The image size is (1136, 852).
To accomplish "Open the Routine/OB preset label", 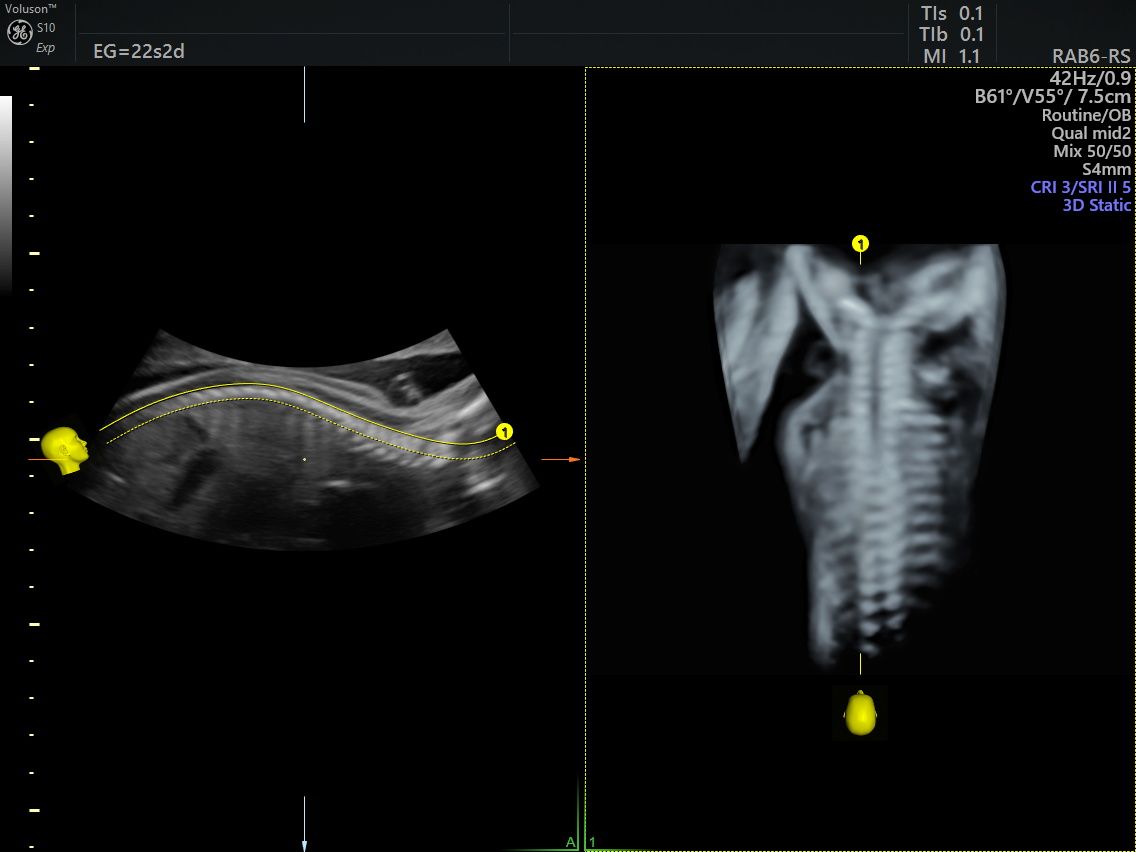I will point(1085,115).
